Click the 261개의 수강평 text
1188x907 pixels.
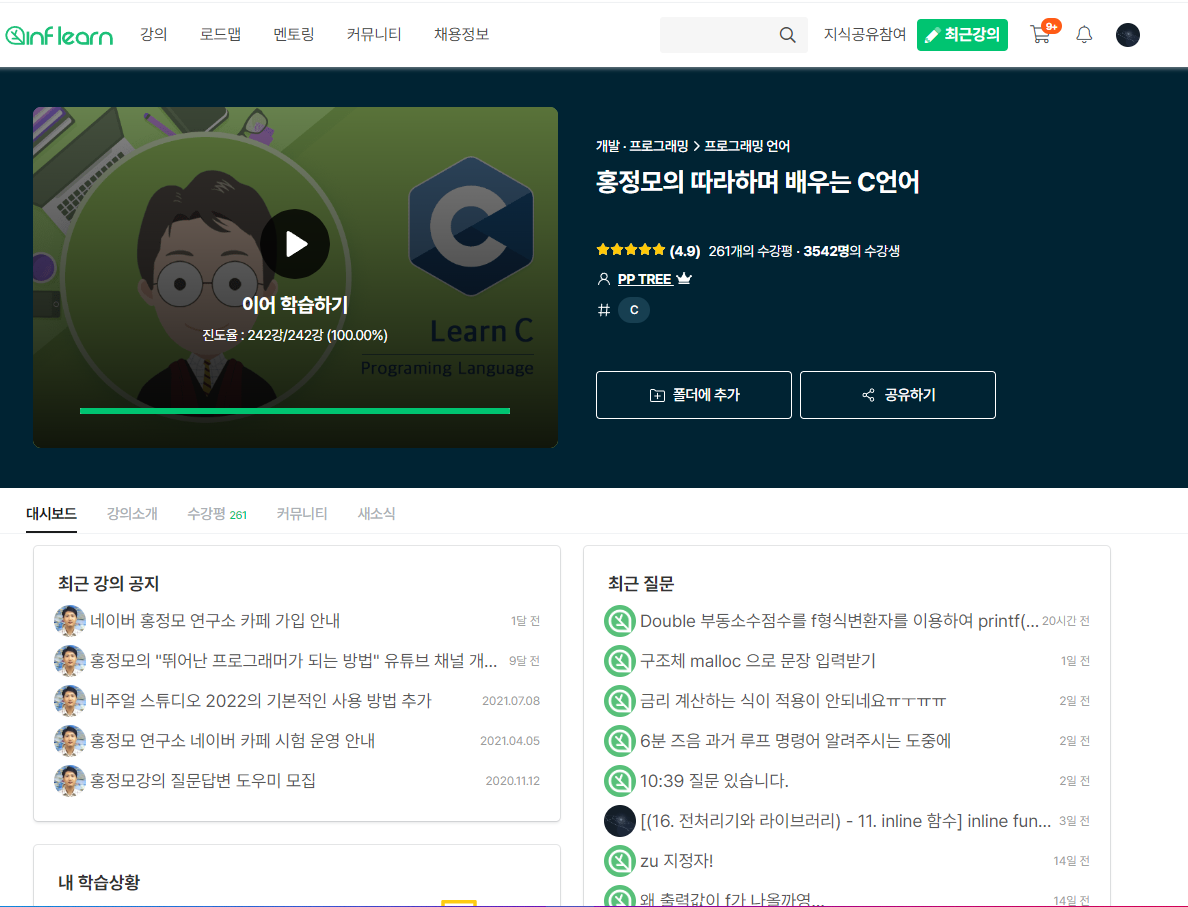[x=750, y=251]
